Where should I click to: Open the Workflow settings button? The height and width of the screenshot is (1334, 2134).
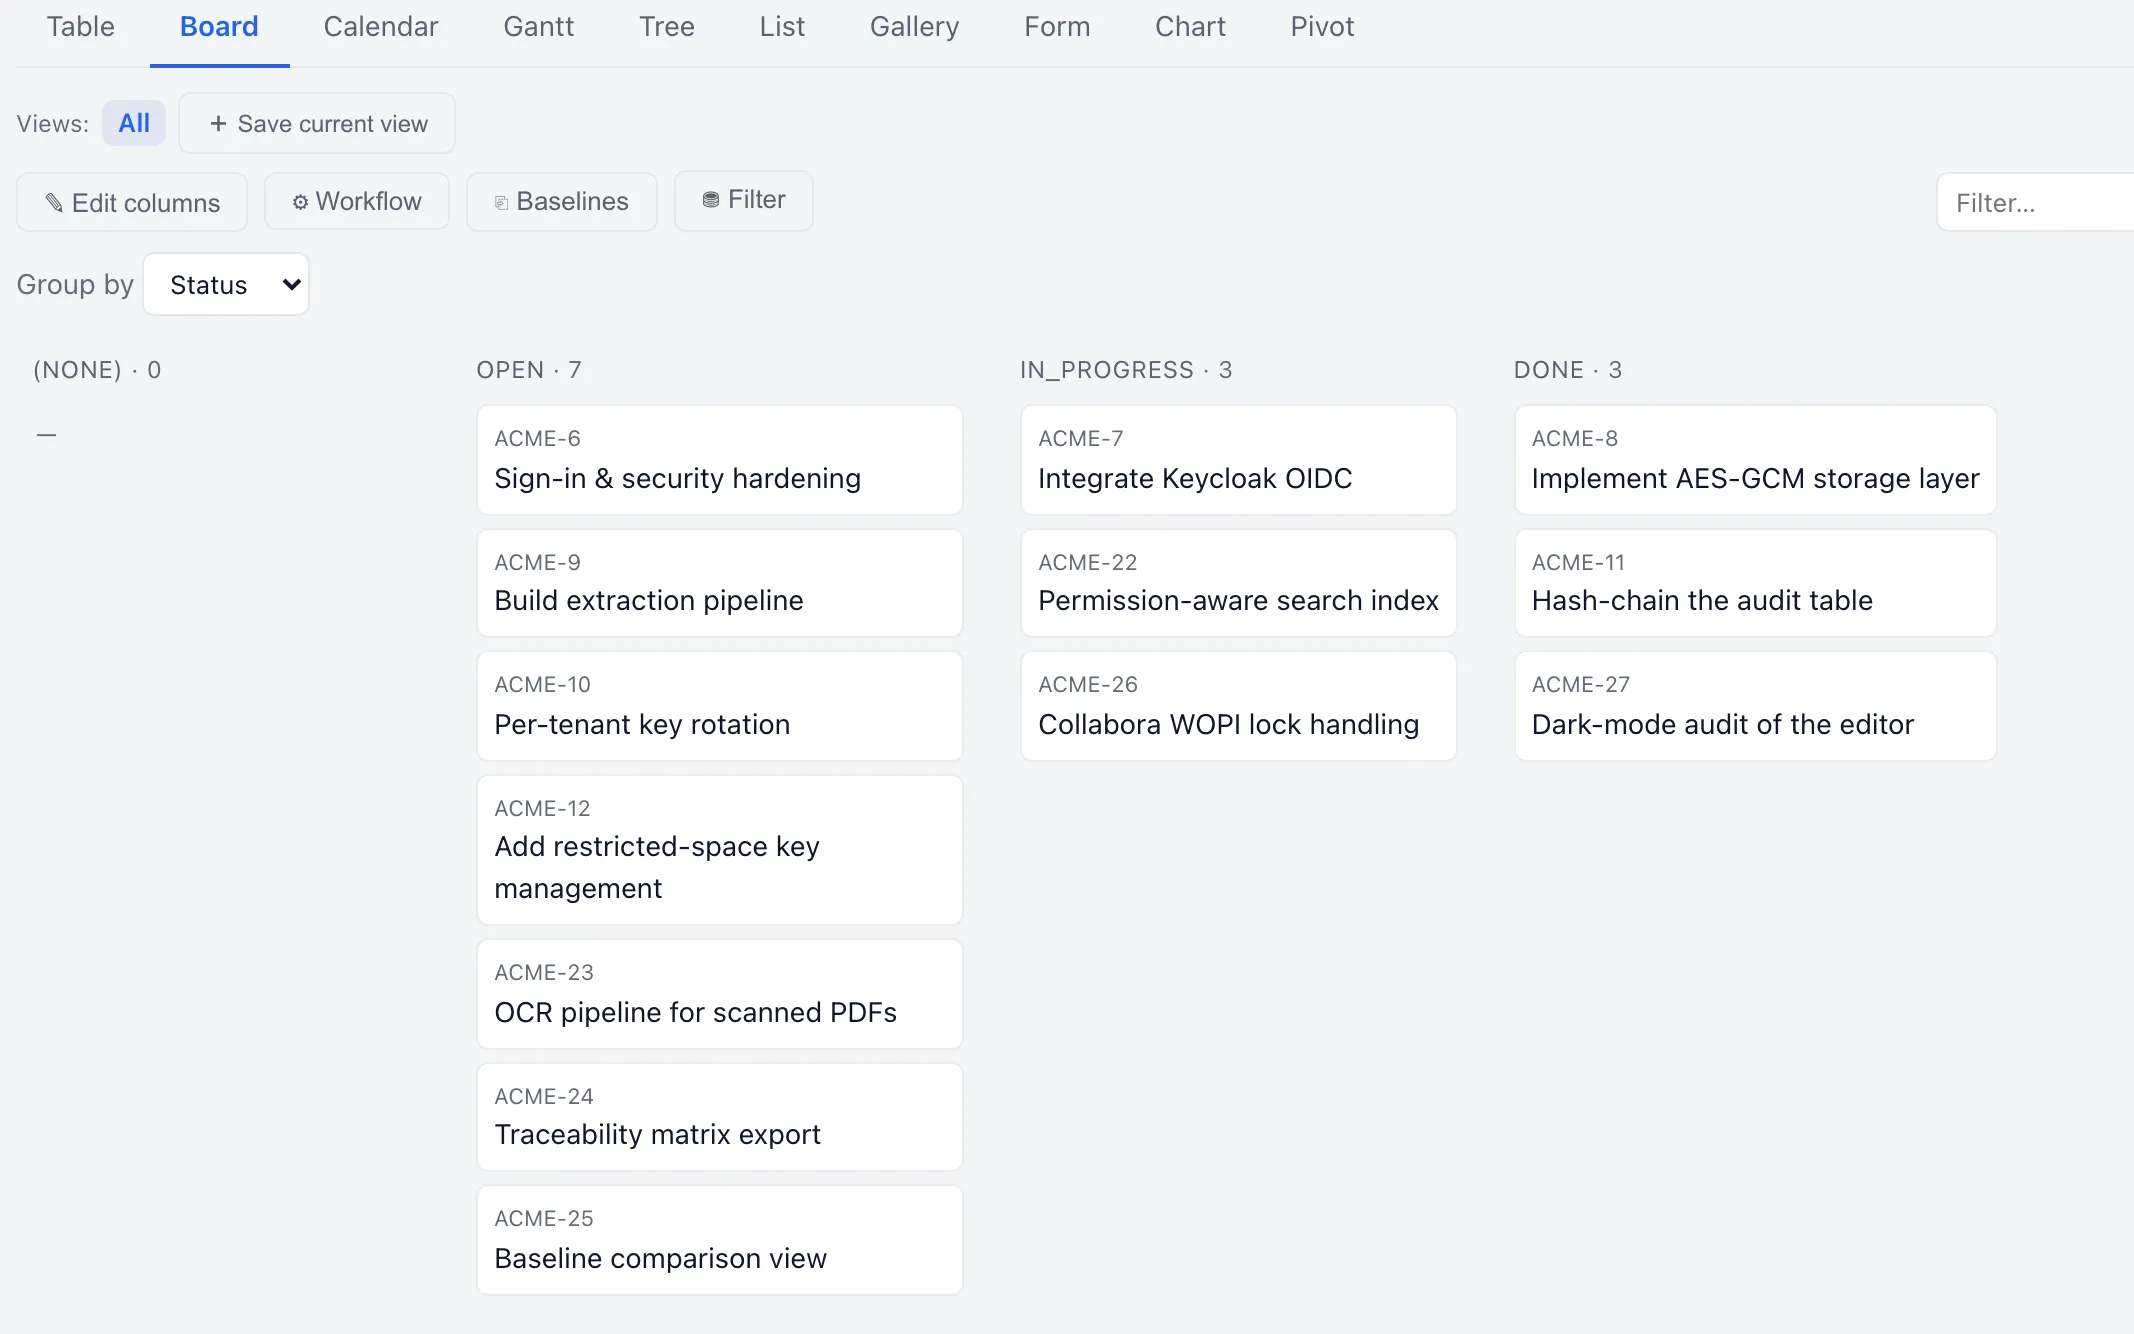point(357,201)
